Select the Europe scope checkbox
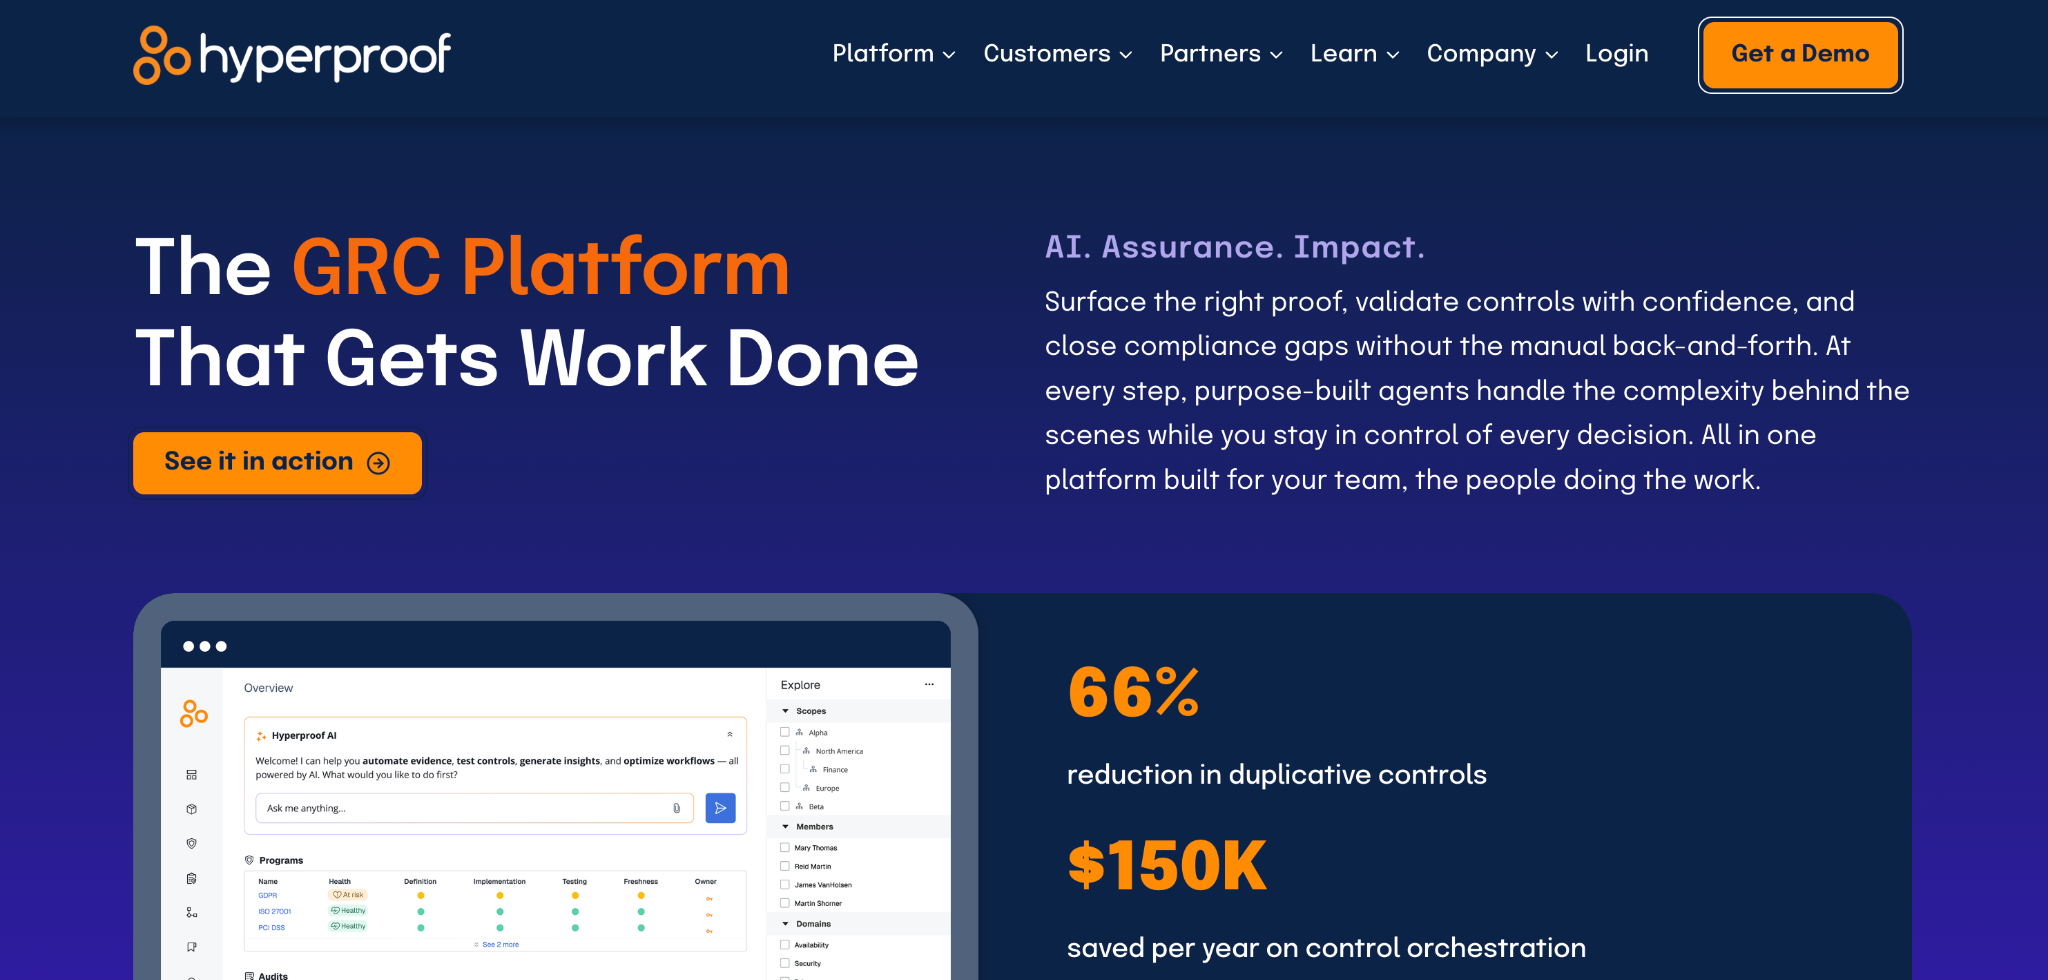2048x980 pixels. [x=785, y=788]
